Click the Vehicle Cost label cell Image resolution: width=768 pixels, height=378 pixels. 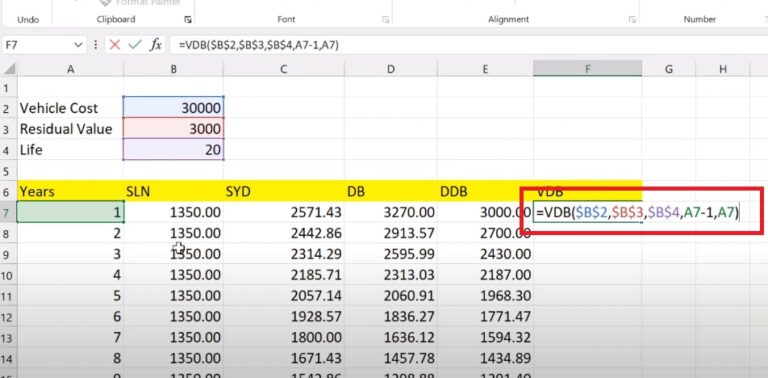[71, 108]
